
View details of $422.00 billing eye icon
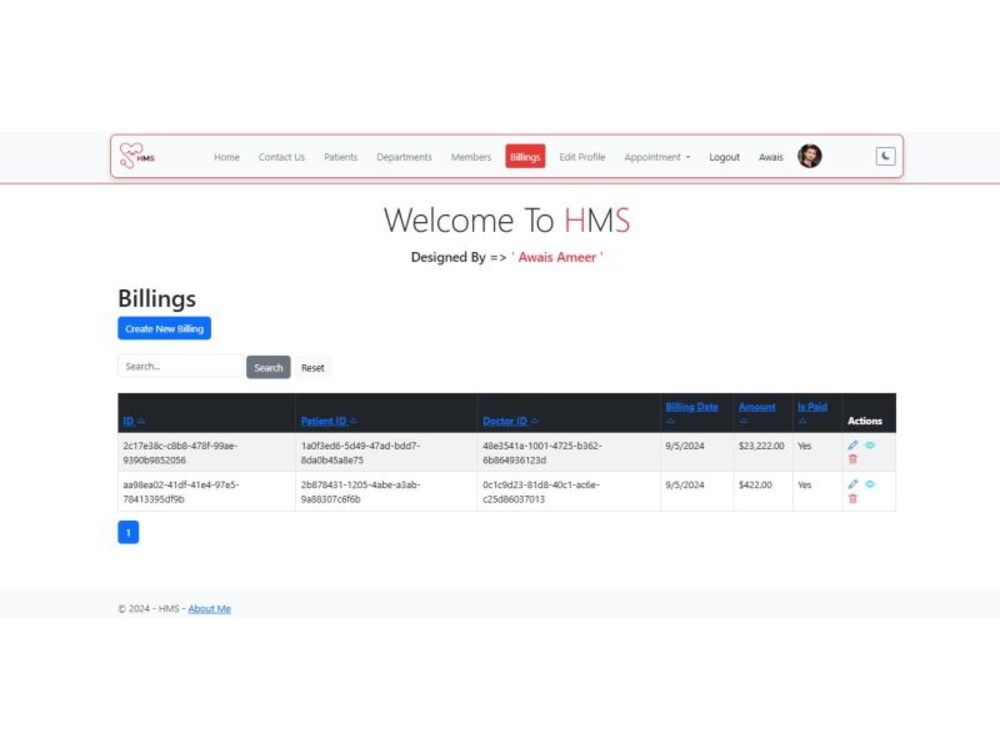870,484
